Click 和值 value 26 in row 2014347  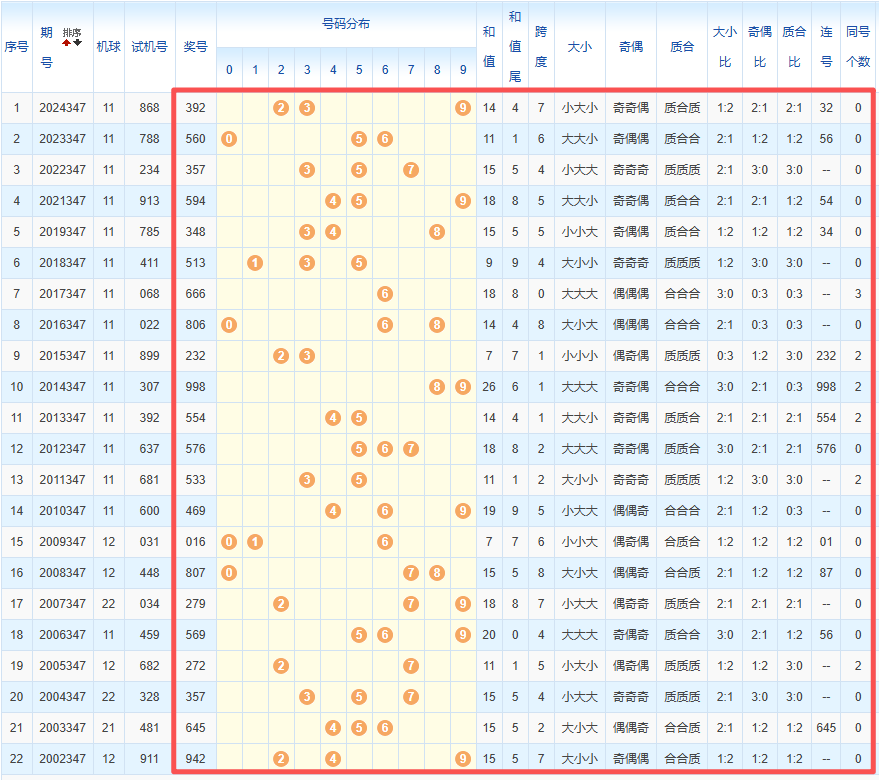pyautogui.click(x=489, y=387)
